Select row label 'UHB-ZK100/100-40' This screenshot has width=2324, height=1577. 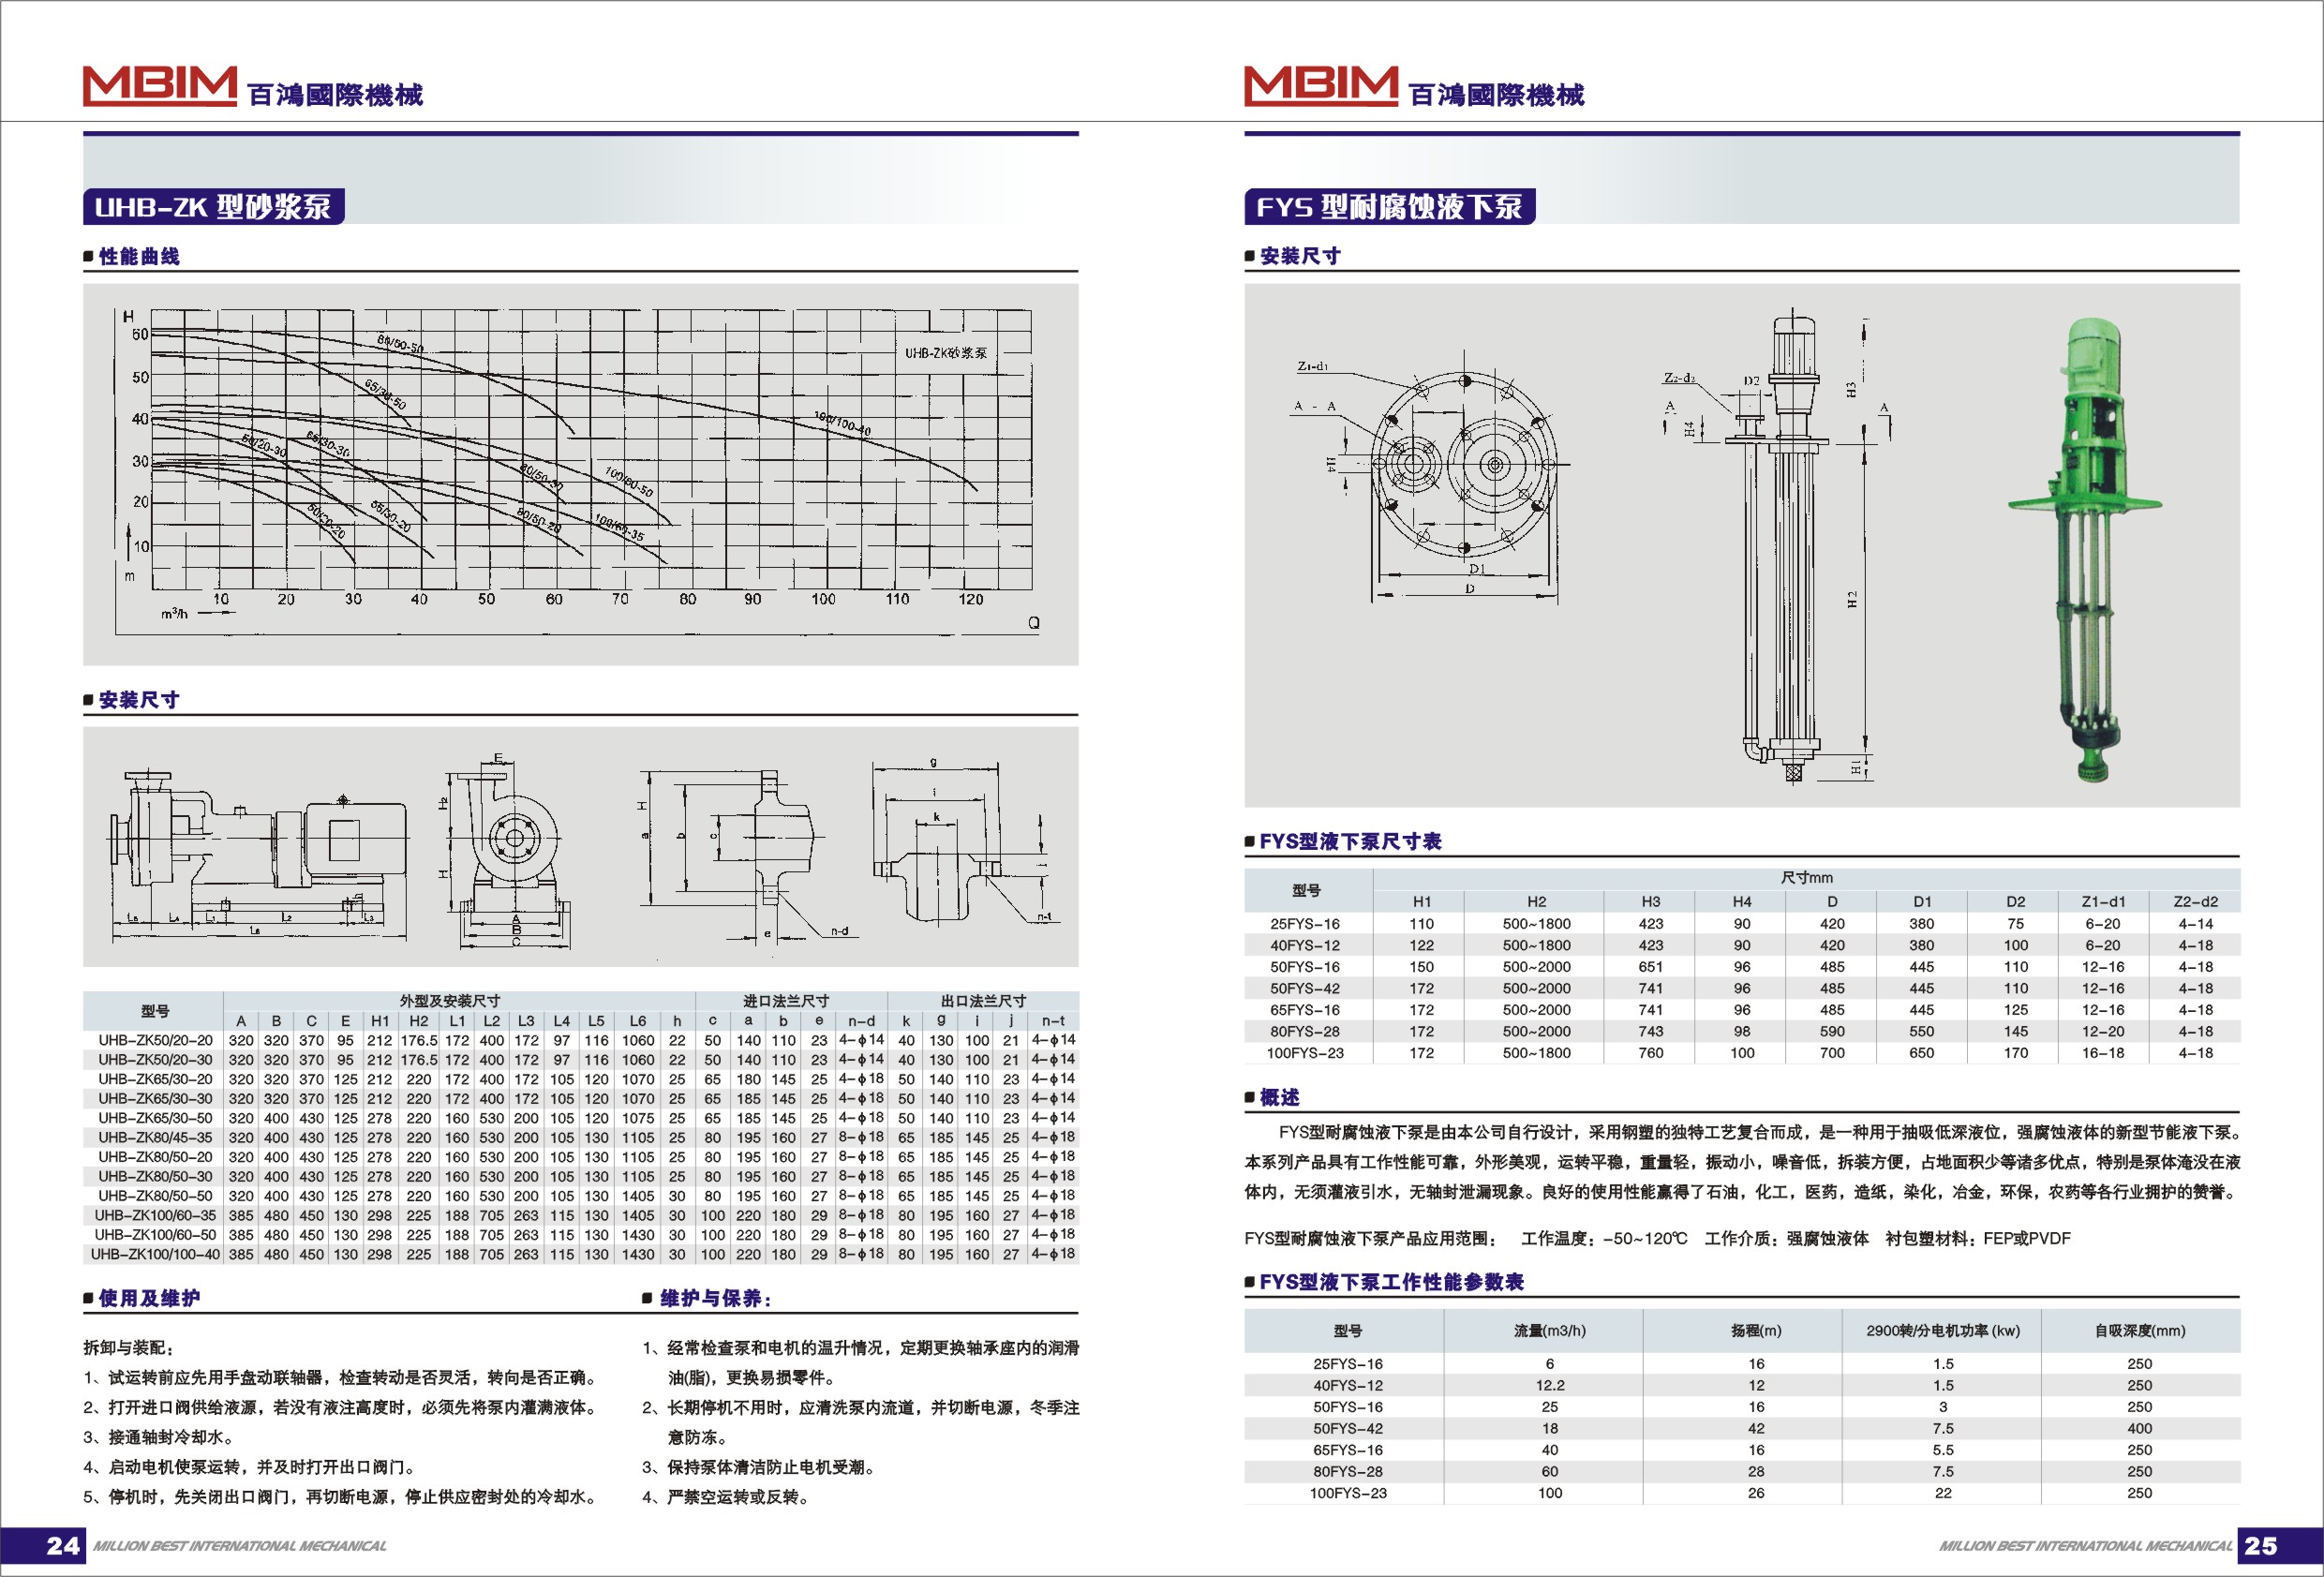point(155,1254)
